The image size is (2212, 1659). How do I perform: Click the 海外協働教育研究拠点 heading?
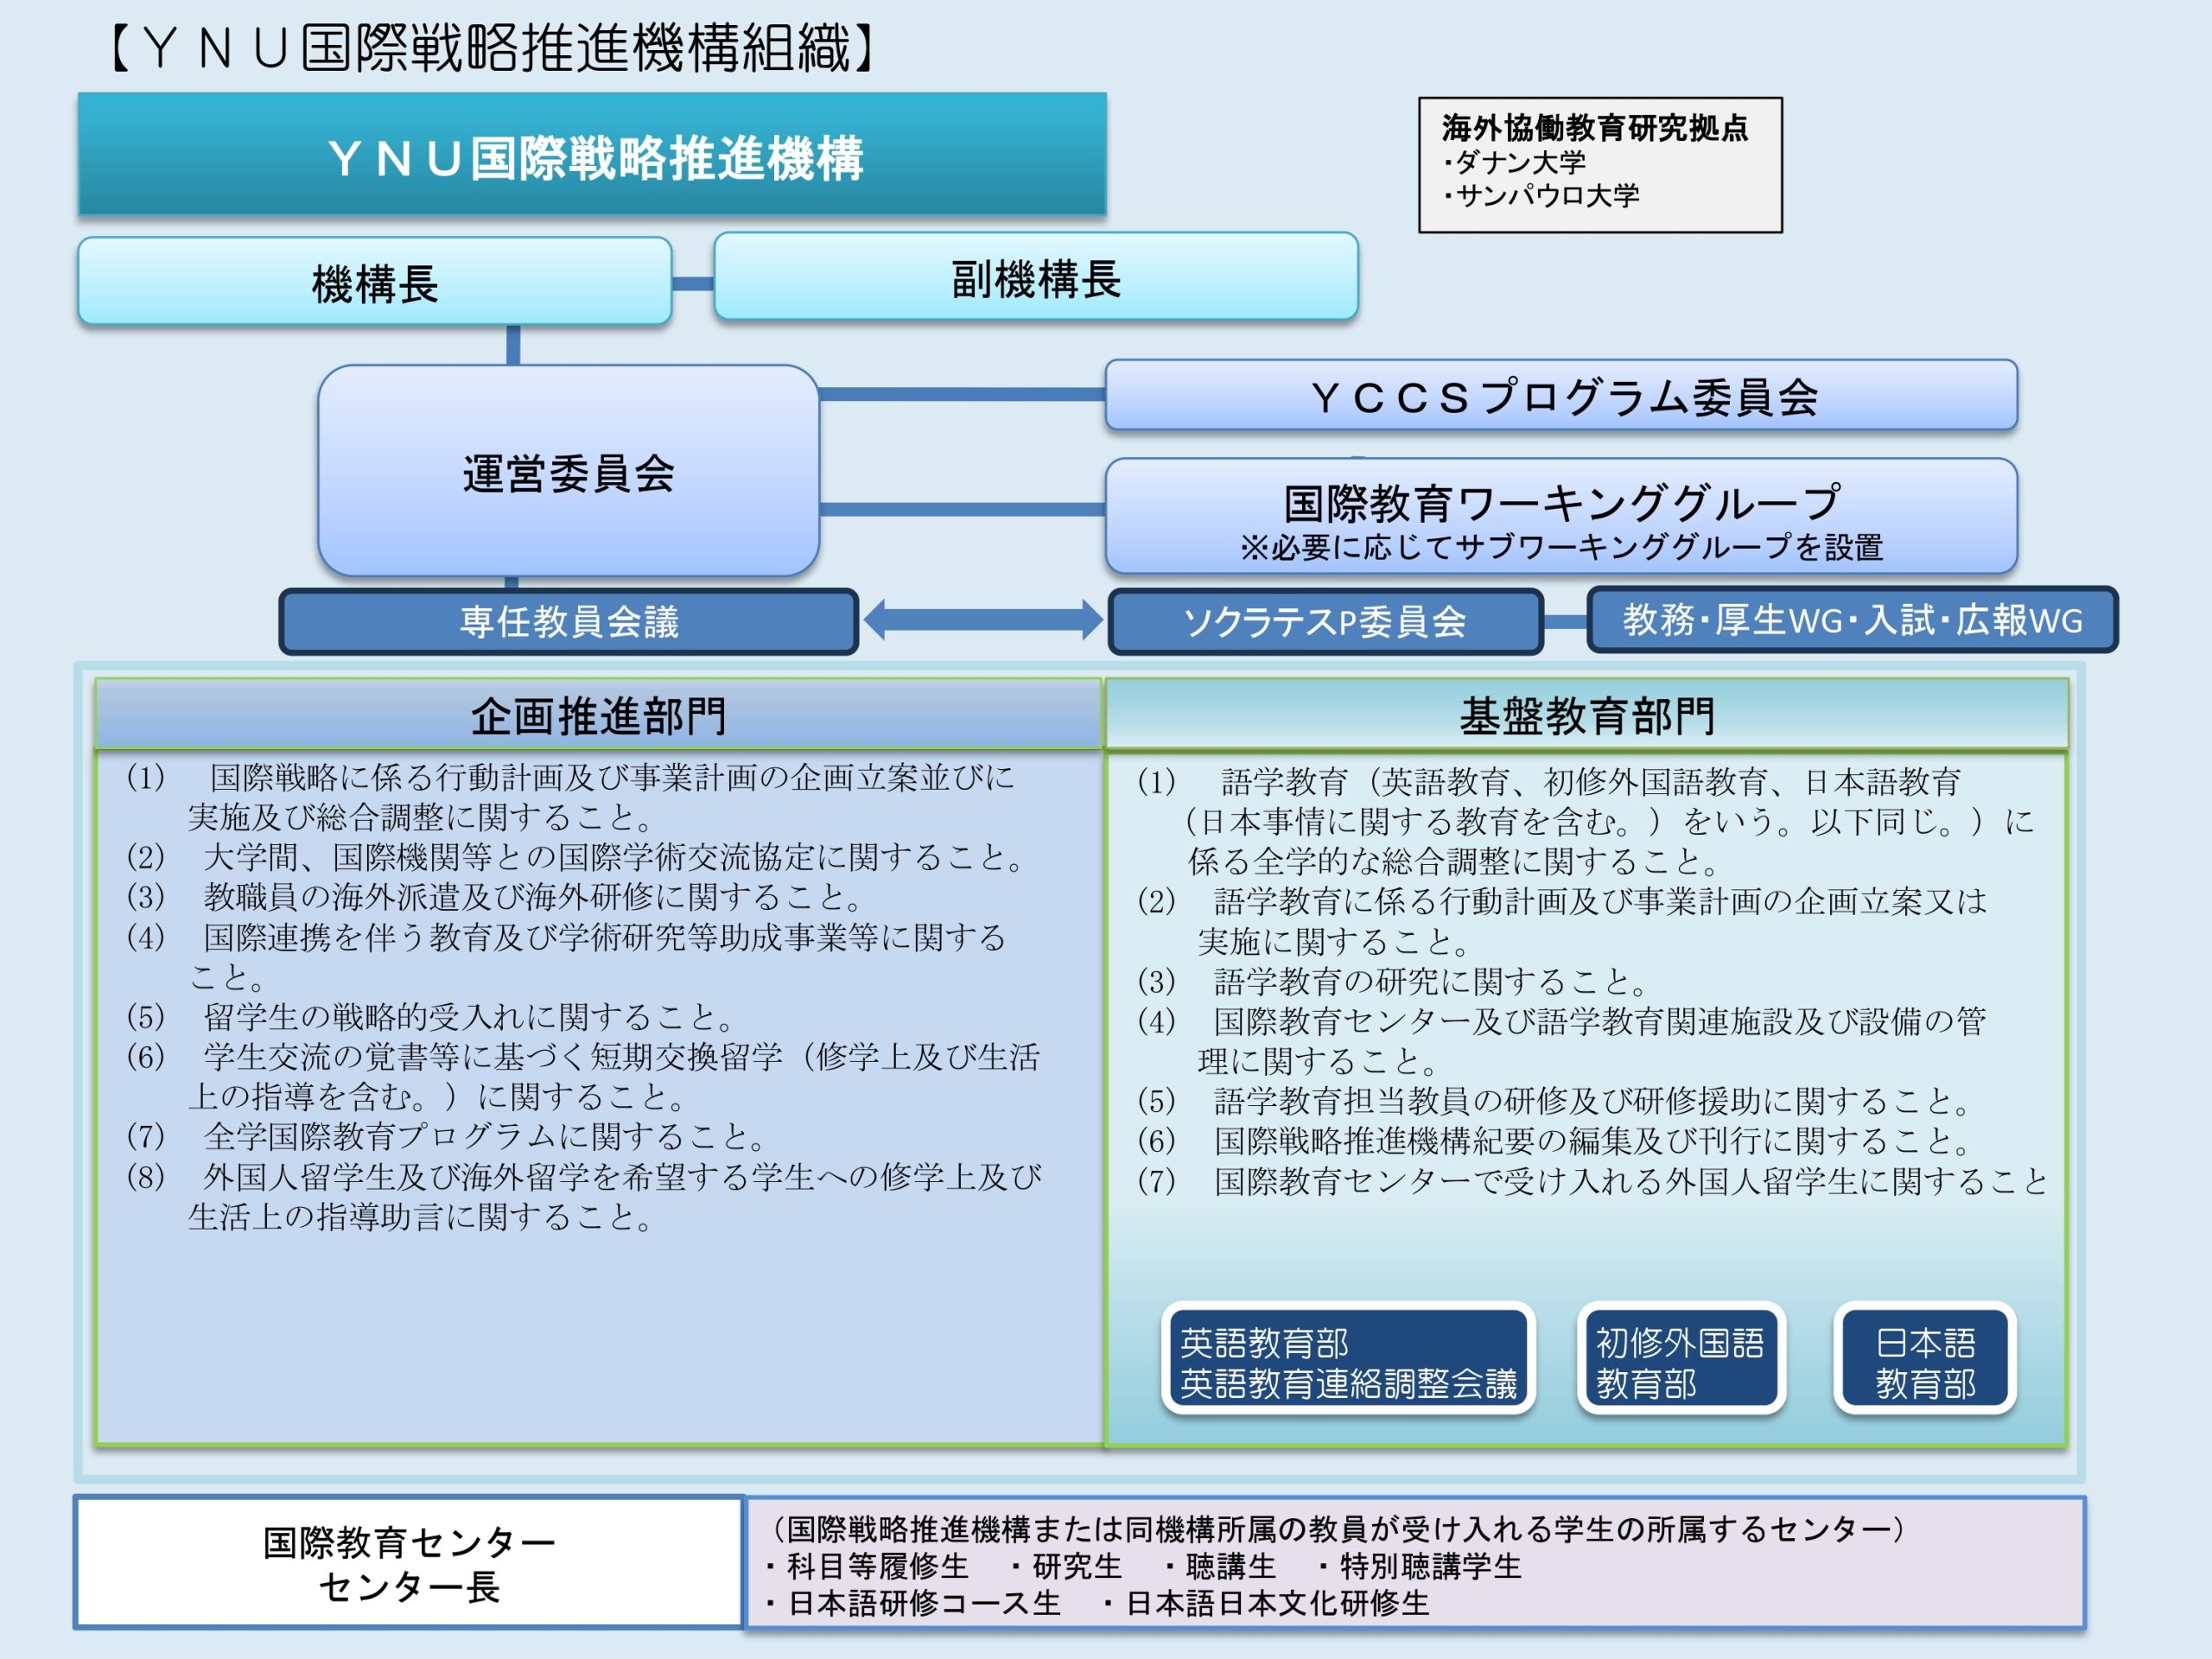pos(1594,128)
